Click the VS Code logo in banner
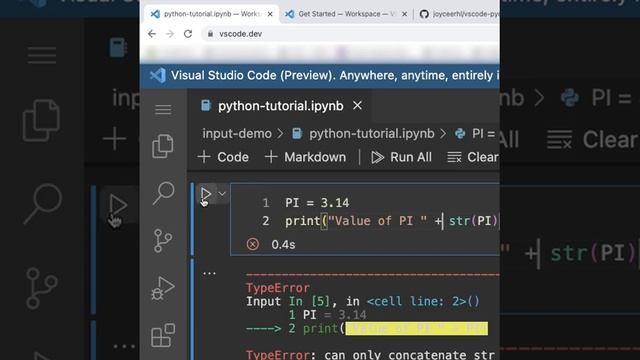640x360 pixels. click(x=157, y=76)
